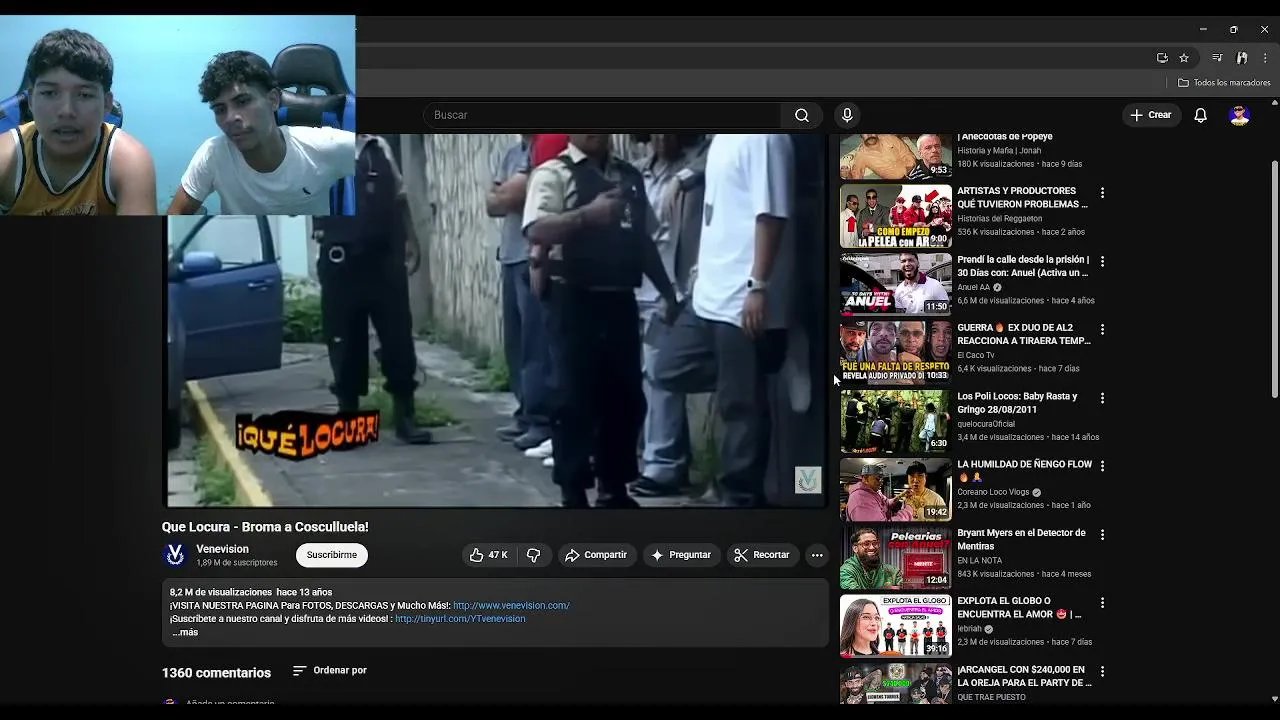Click video title Que Locura - Broma a Cosculluela!
Screen dimensions: 1280x720
click(x=265, y=527)
